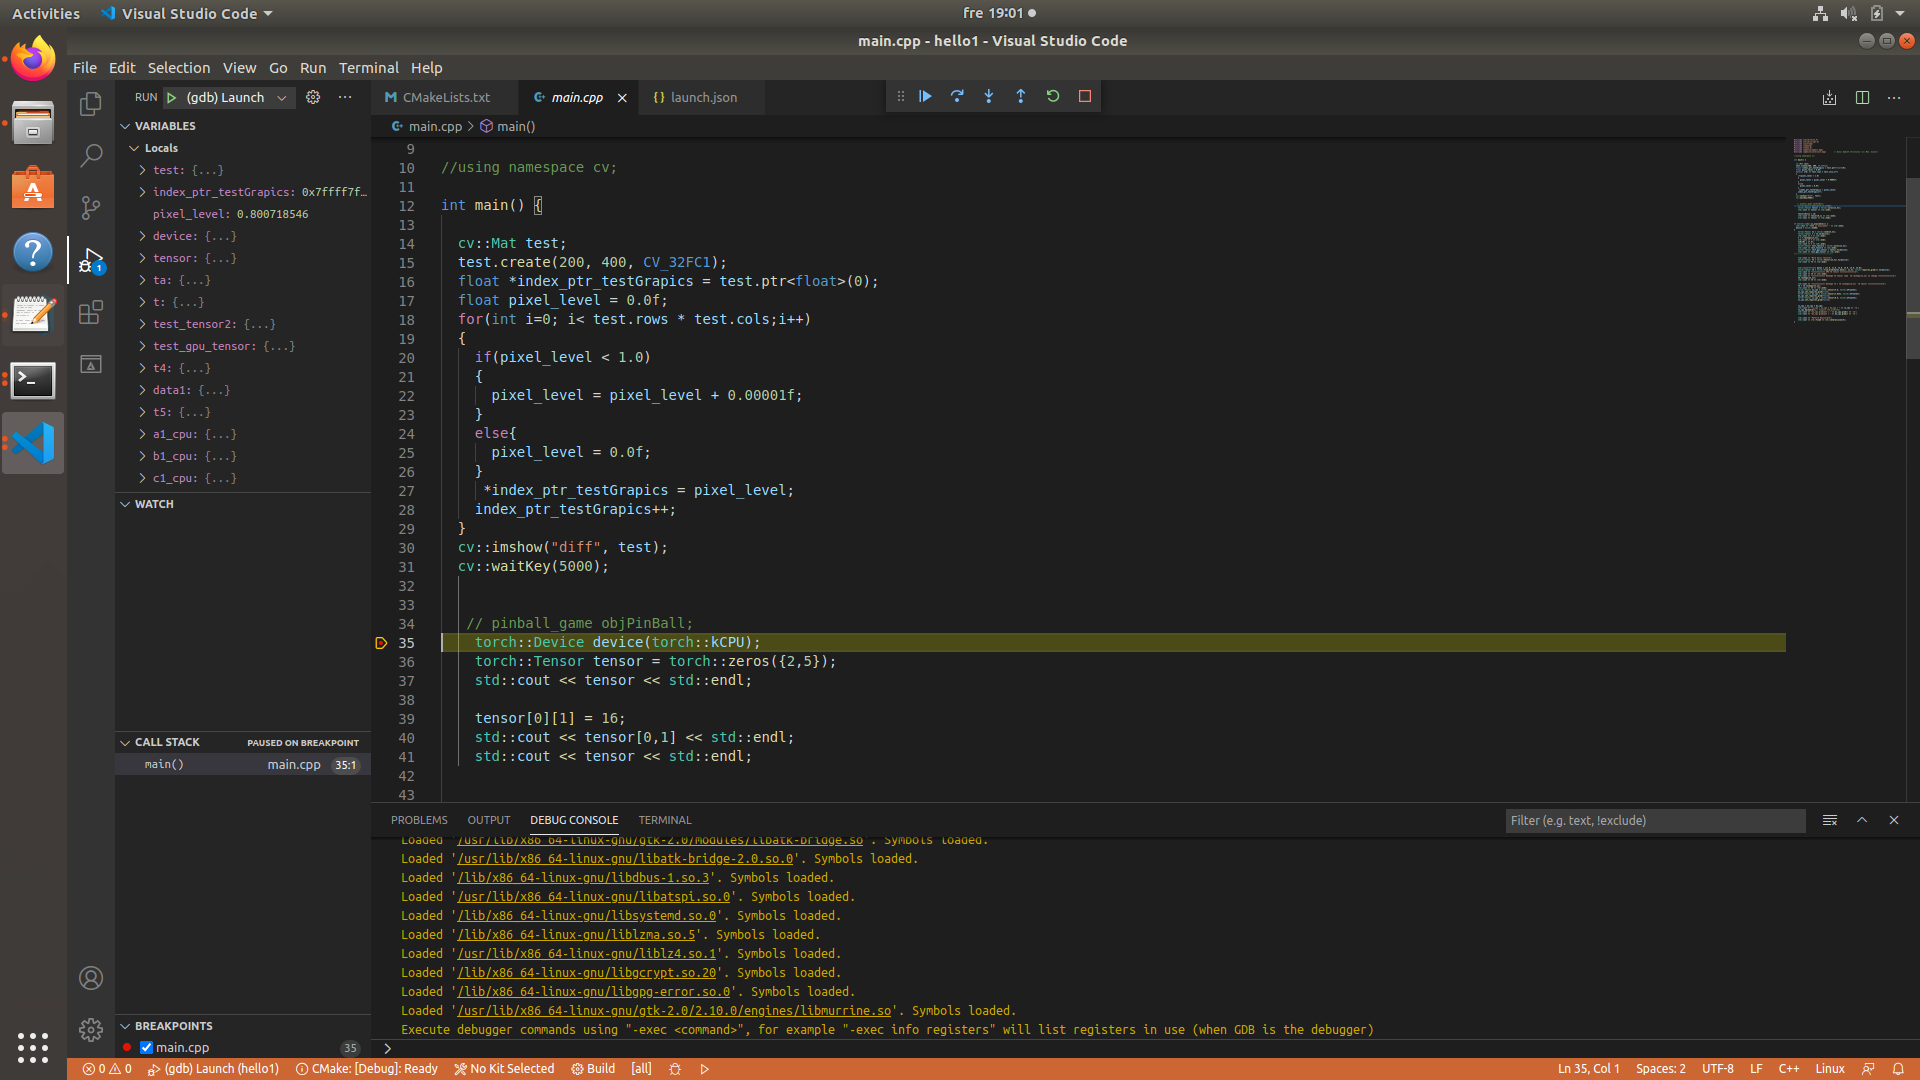This screenshot has width=1920, height=1080.
Task: Open the Terminal menu
Action: [368, 67]
